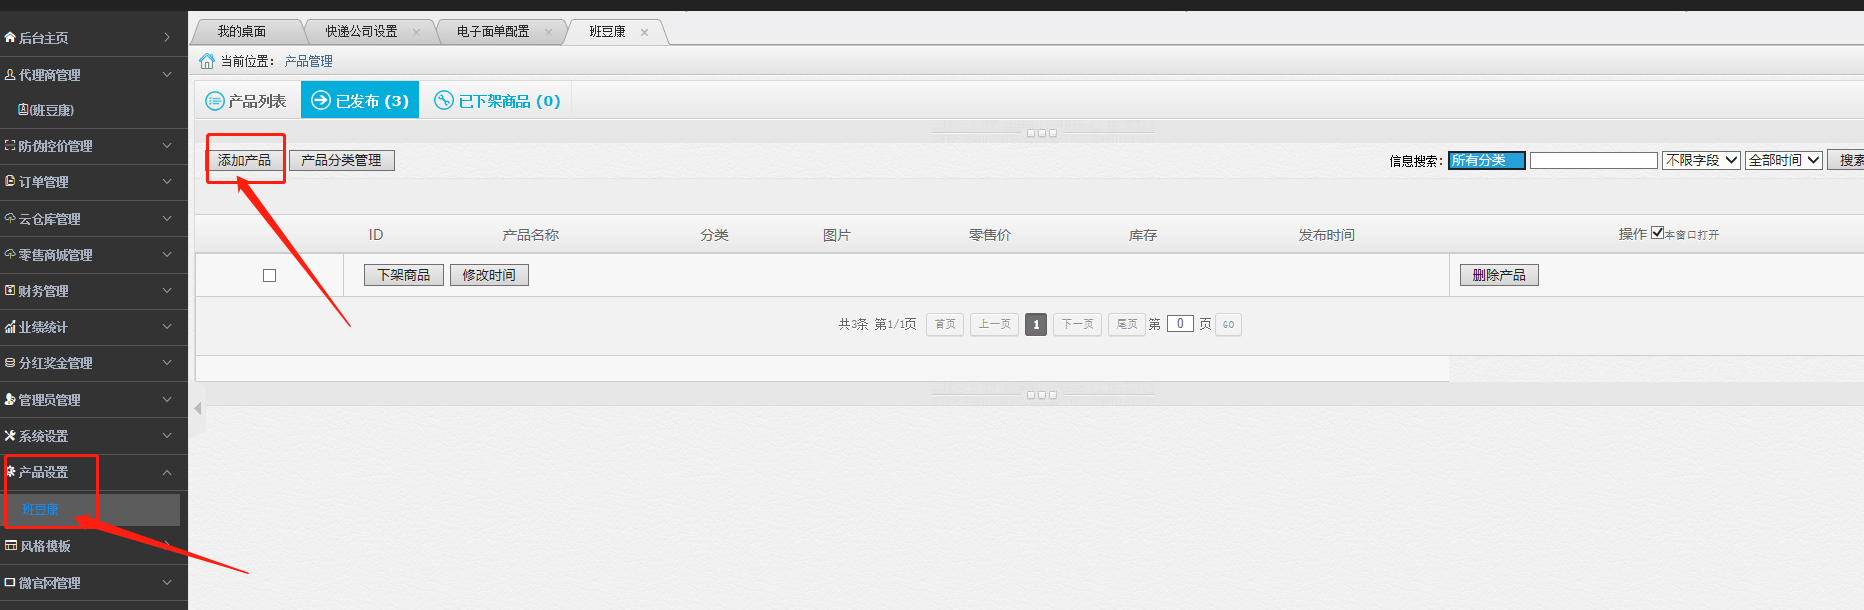Click the 管理员管理 user icon
Screen dimensions: 1864x610
click(x=10, y=399)
